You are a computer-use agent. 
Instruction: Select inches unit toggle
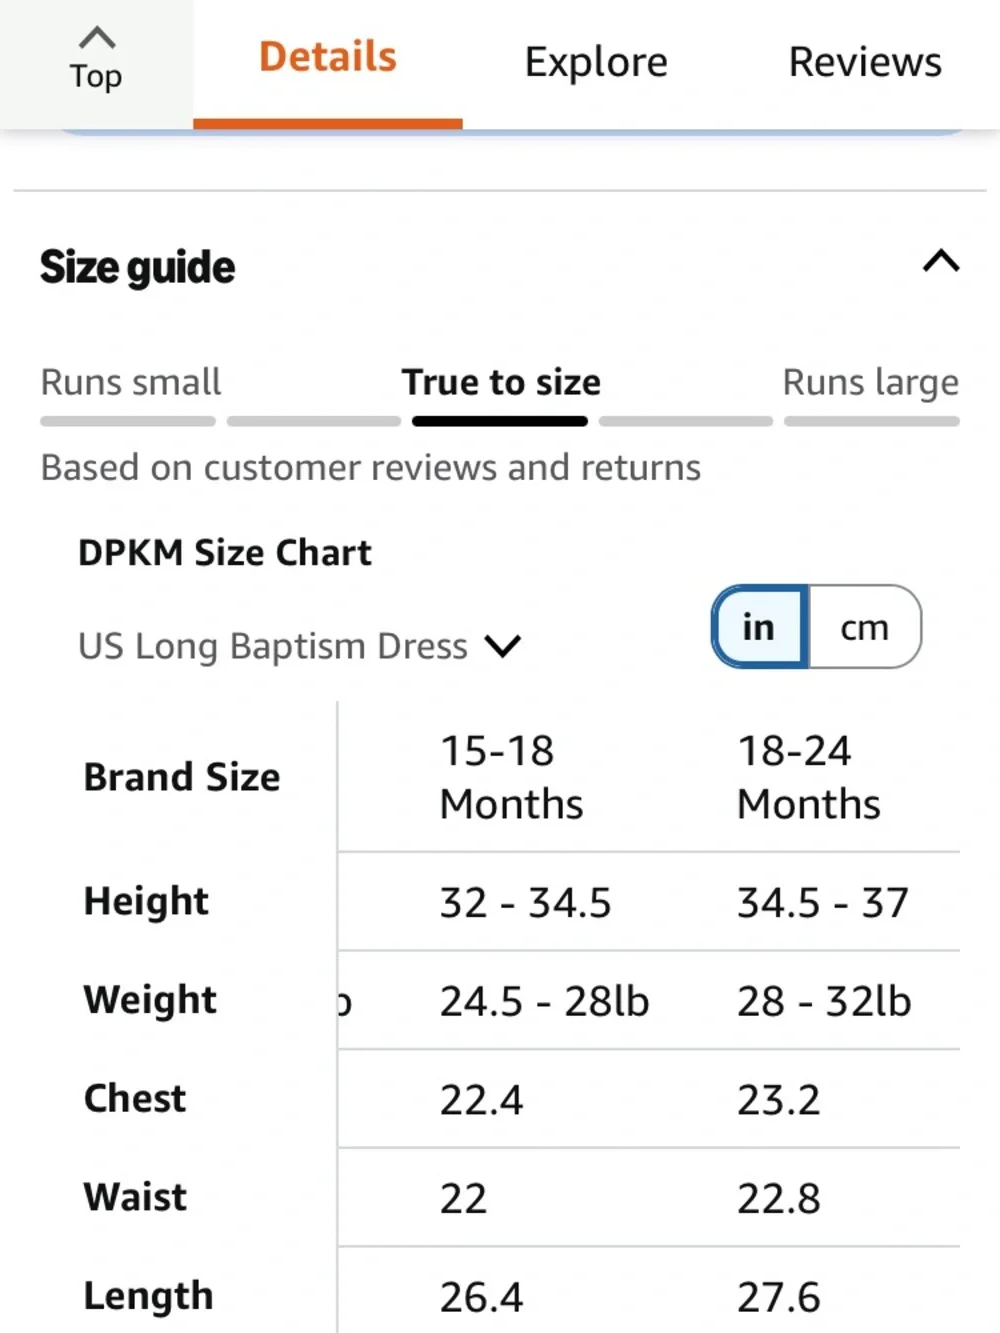[x=759, y=627]
